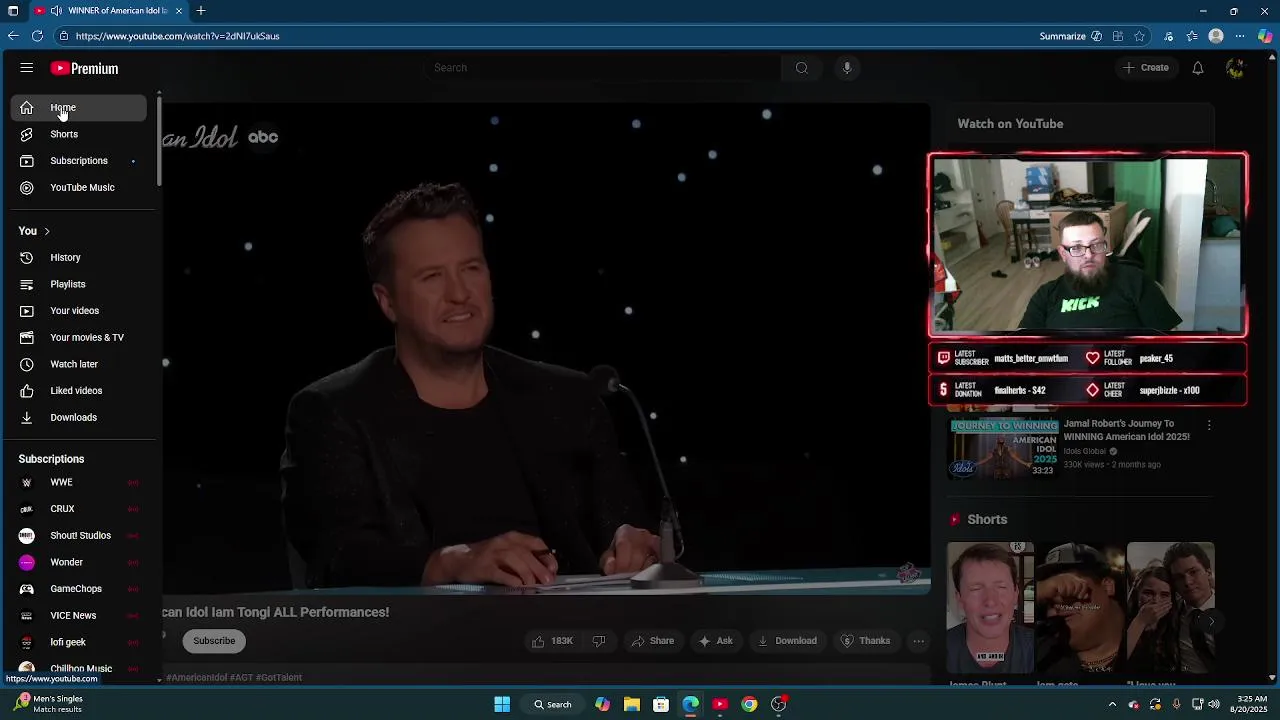Image resolution: width=1280 pixels, height=720 pixels.
Task: Open Edge settings and more menu
Action: tap(1240, 36)
